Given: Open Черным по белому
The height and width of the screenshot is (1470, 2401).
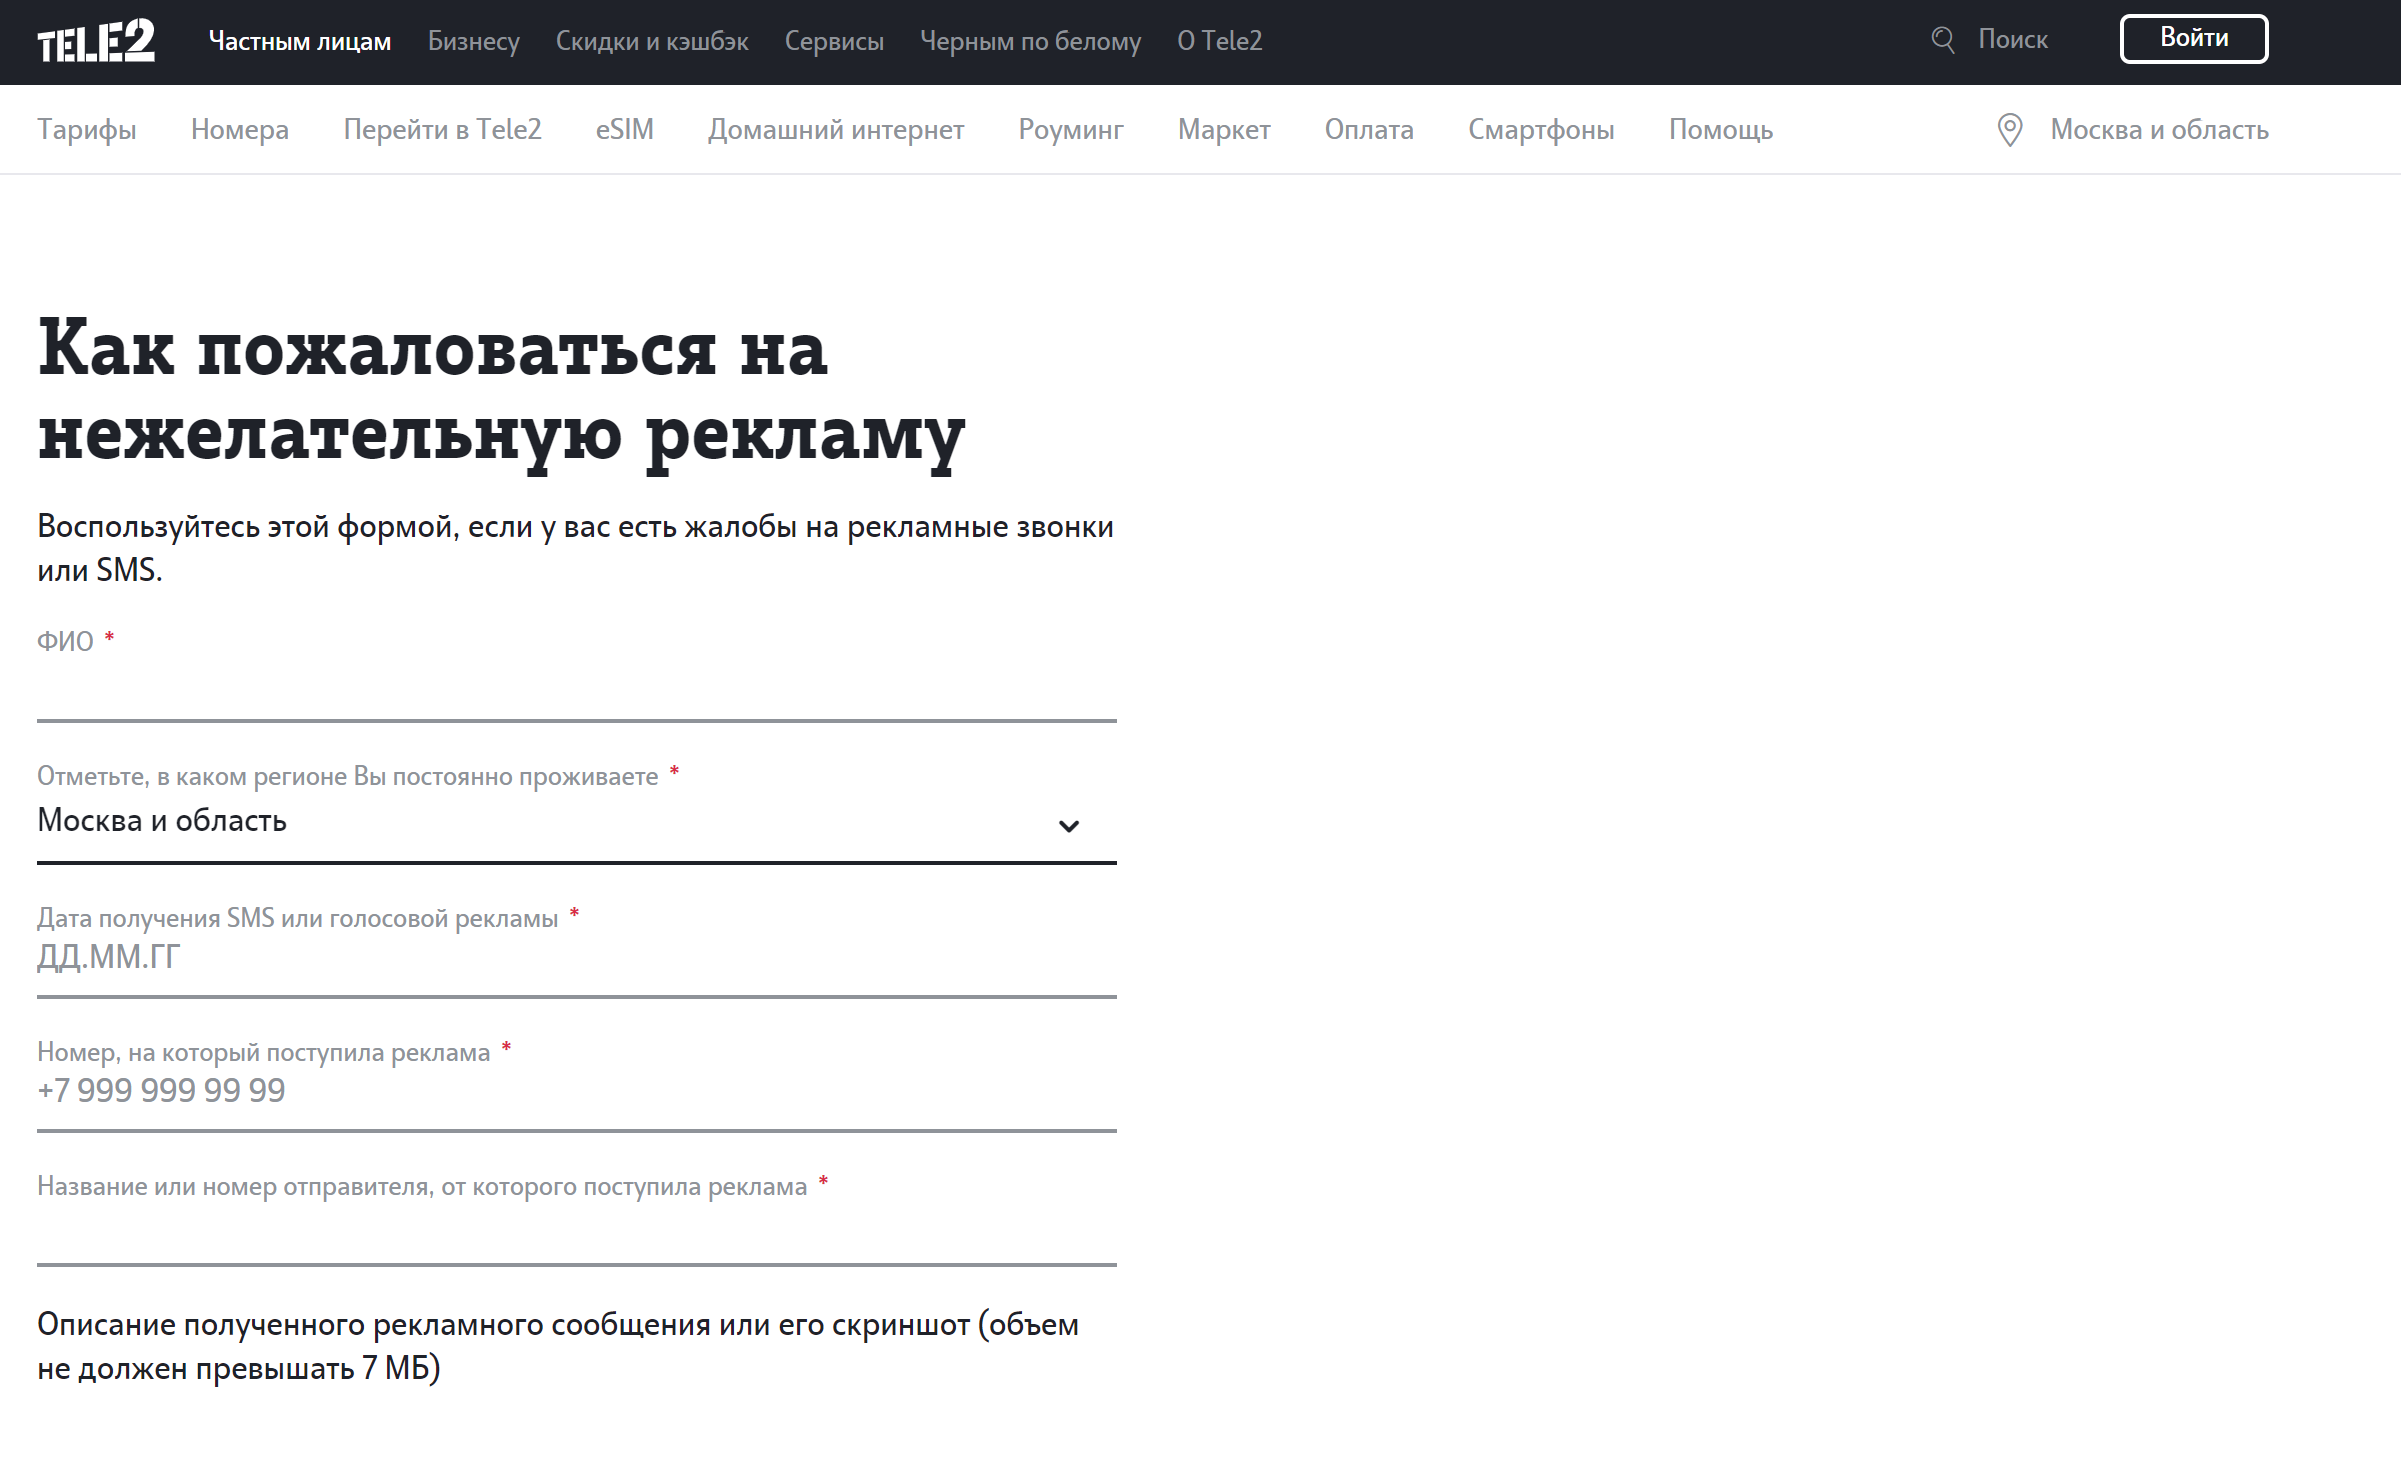Looking at the screenshot, I should [x=1030, y=41].
